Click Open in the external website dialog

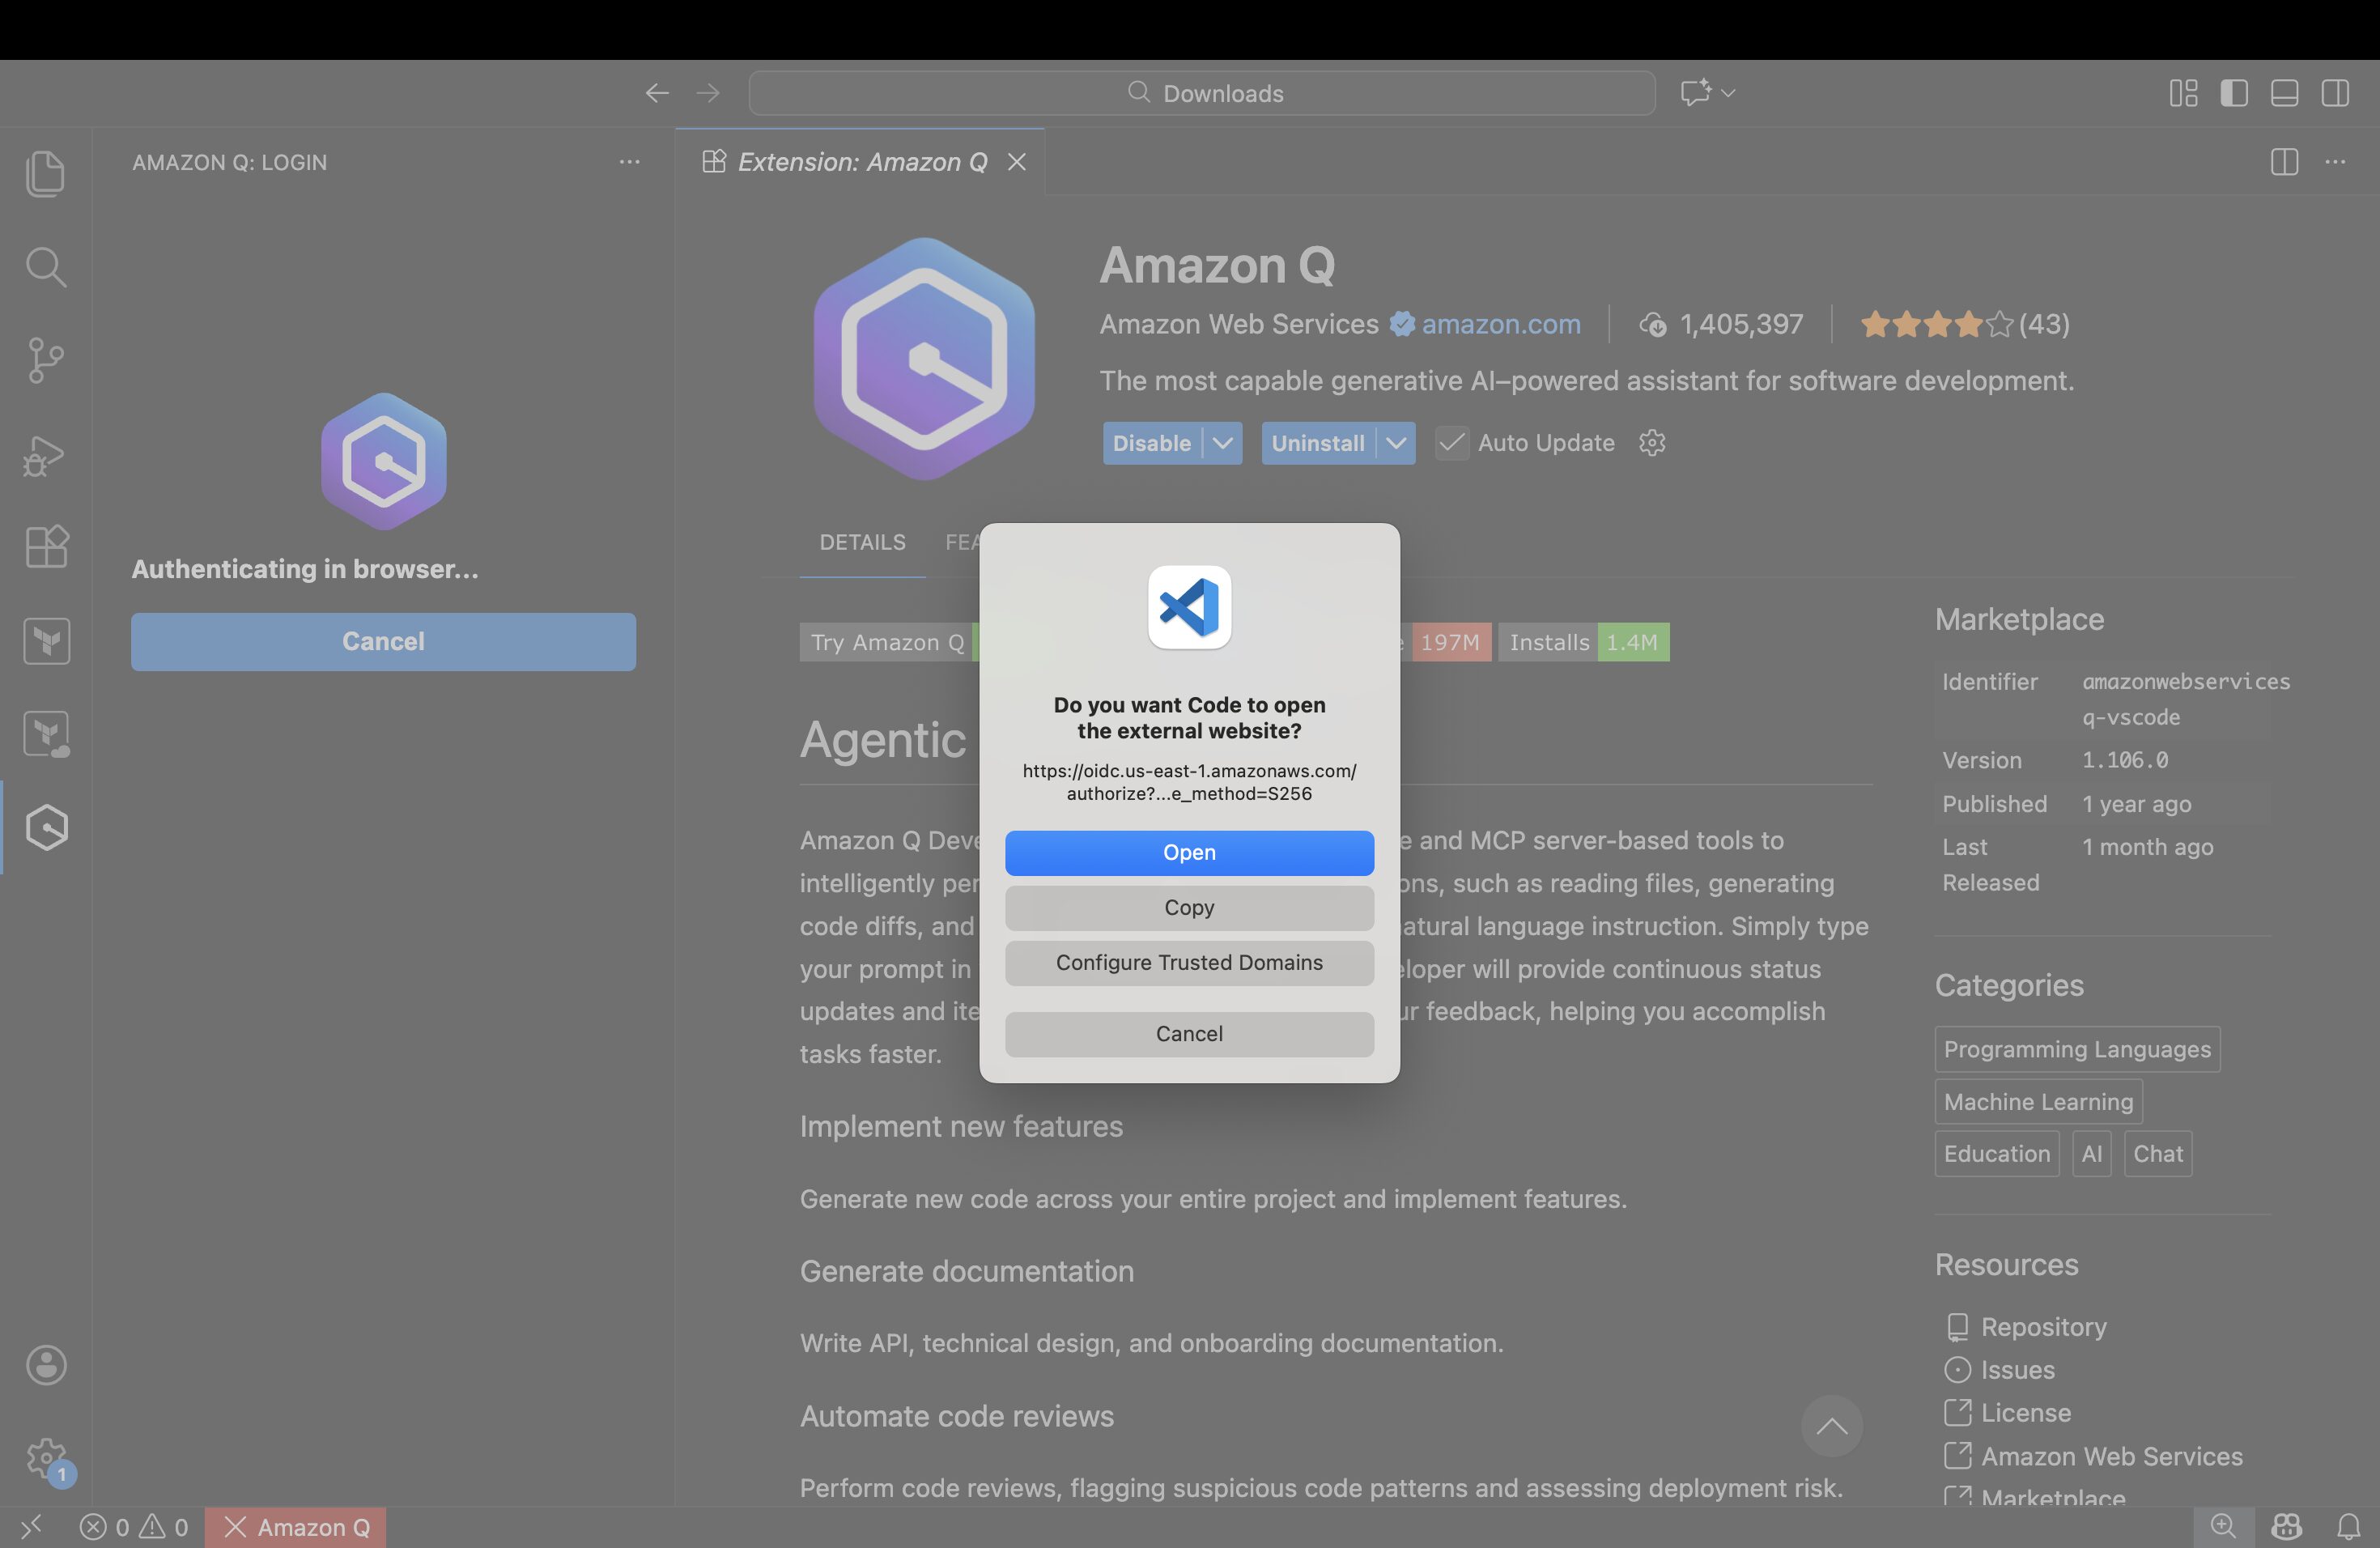[1189, 852]
